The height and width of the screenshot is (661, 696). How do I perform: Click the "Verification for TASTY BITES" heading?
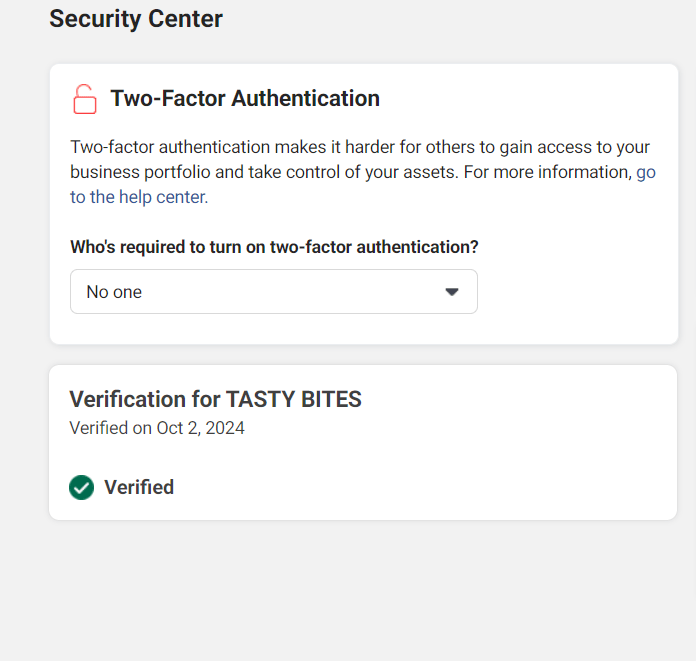(x=215, y=400)
